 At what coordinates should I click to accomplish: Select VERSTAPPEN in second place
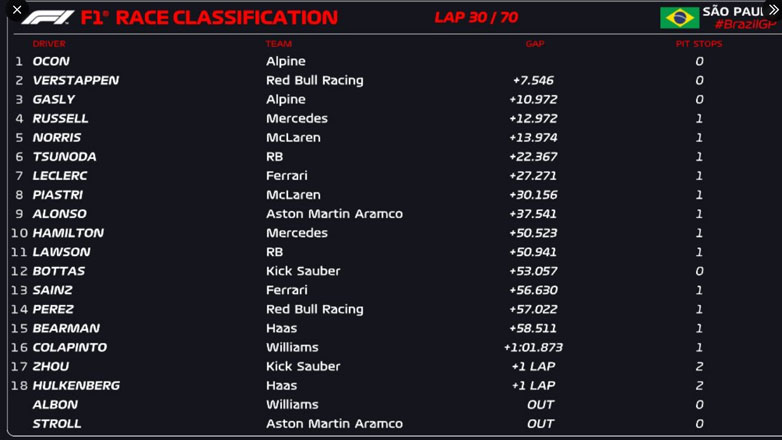pyautogui.click(x=75, y=81)
